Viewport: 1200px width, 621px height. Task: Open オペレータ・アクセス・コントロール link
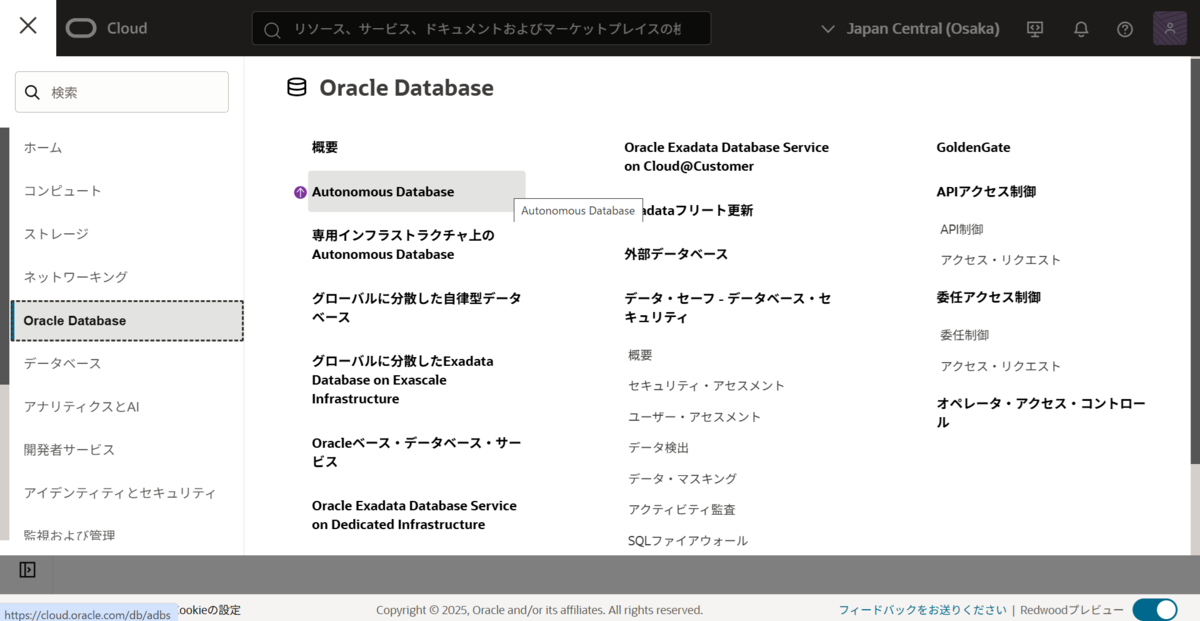click(1041, 413)
